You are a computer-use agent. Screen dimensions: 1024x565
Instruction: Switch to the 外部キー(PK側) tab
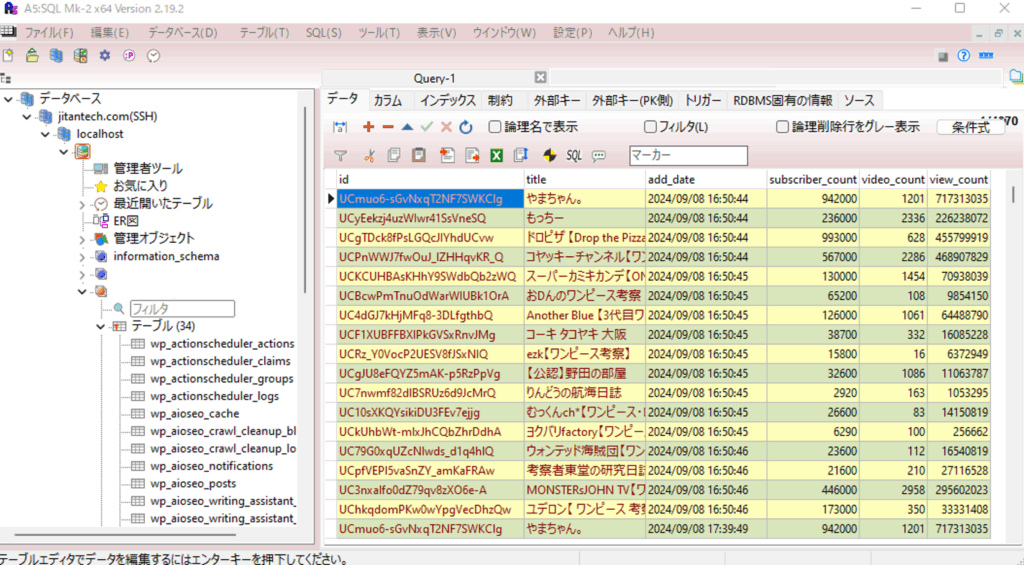[632, 100]
